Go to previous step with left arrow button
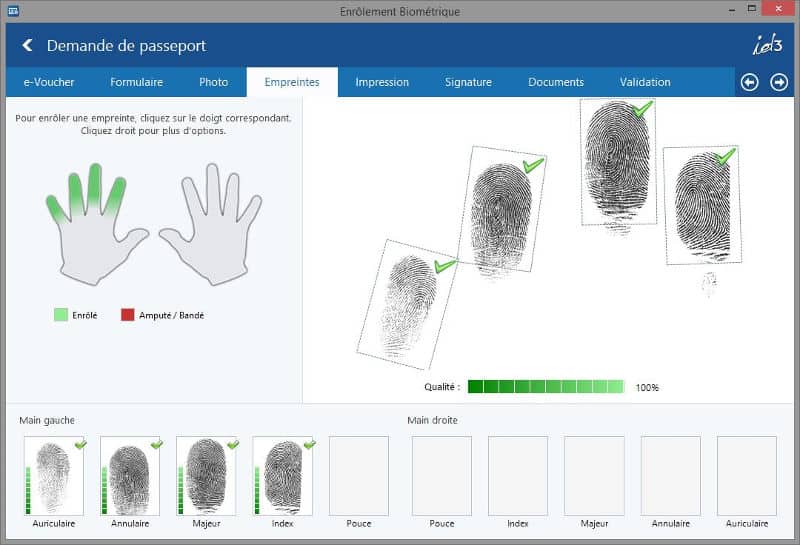This screenshot has width=800, height=545. [749, 82]
